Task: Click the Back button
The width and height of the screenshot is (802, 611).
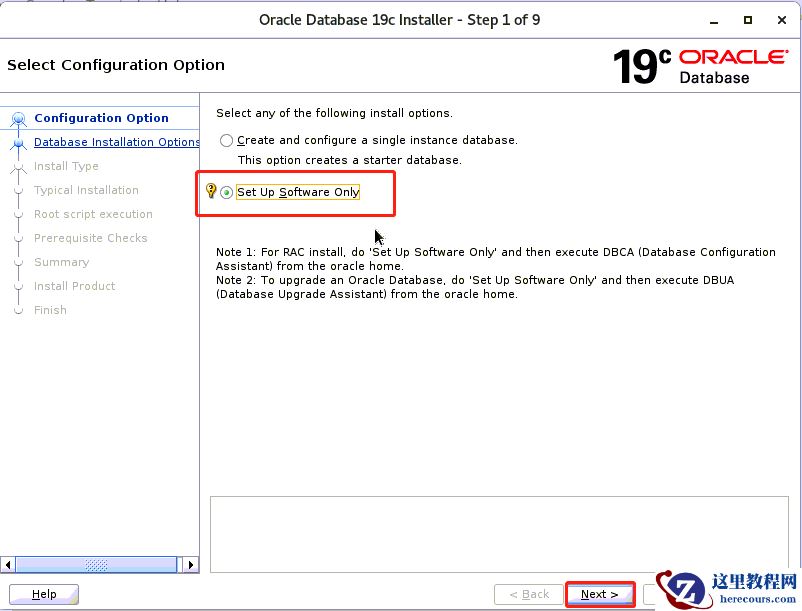Action: coord(529,594)
